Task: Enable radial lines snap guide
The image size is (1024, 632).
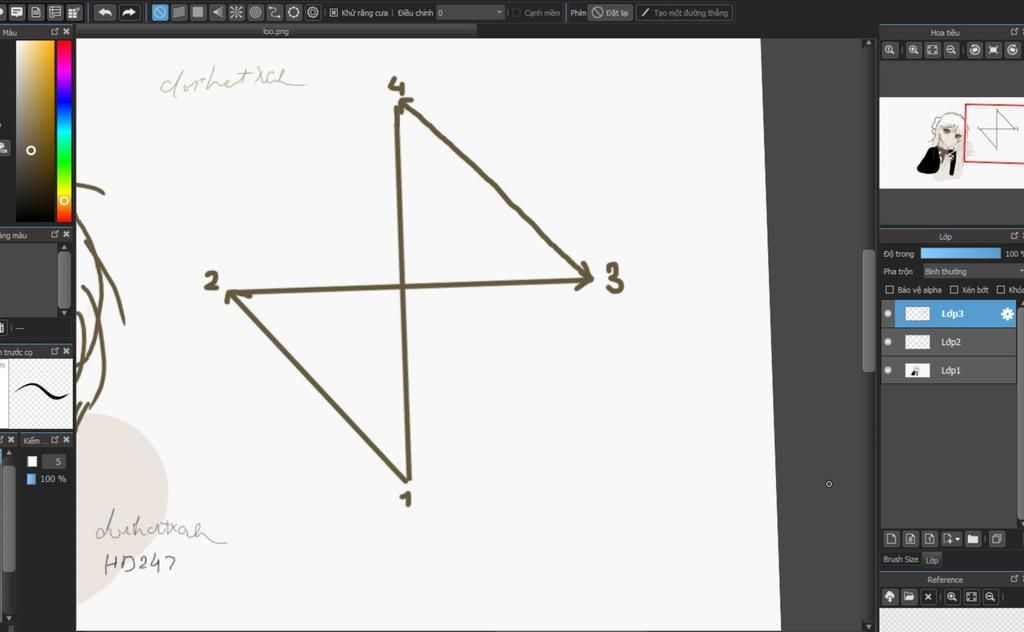Action: click(236, 12)
